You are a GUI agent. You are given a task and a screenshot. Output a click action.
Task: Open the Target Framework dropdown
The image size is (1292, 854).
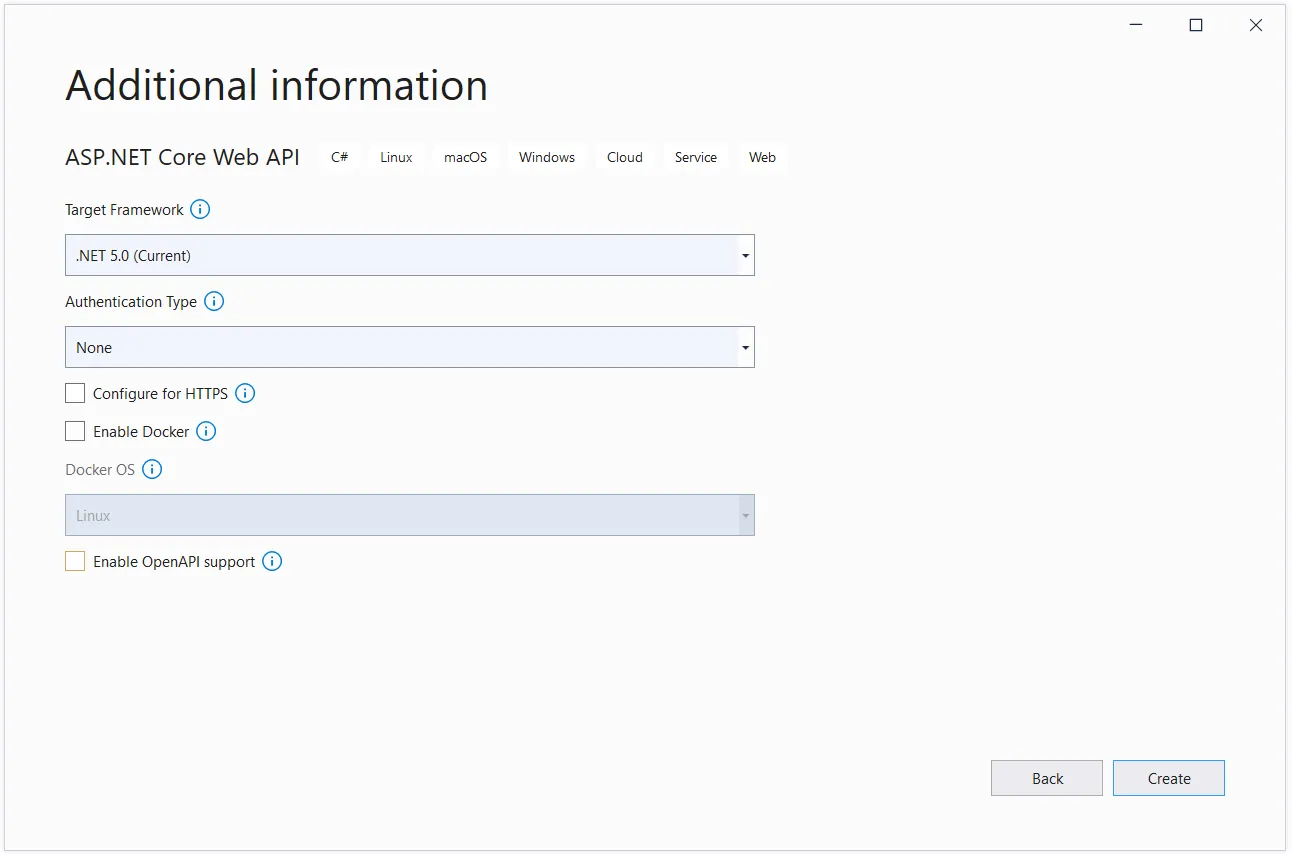click(x=745, y=255)
